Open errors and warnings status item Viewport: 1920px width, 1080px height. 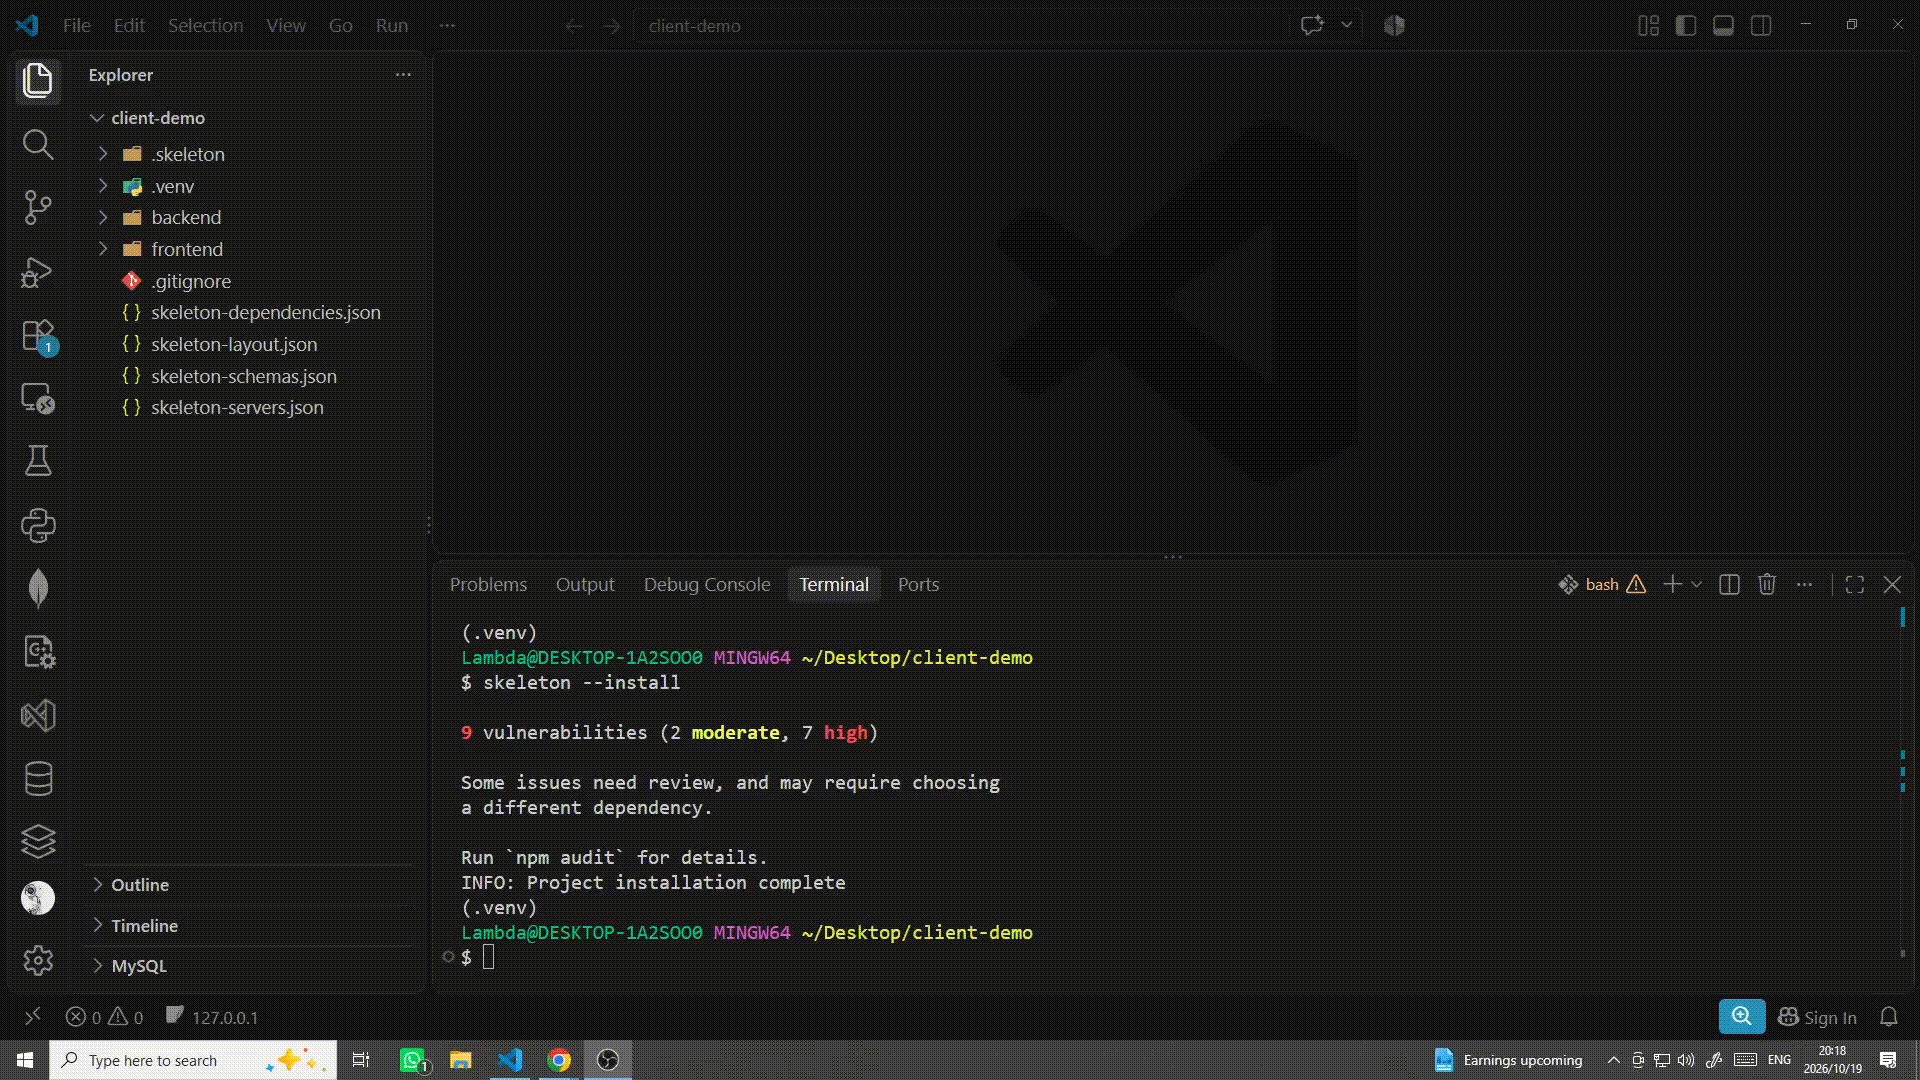pyautogui.click(x=104, y=1017)
